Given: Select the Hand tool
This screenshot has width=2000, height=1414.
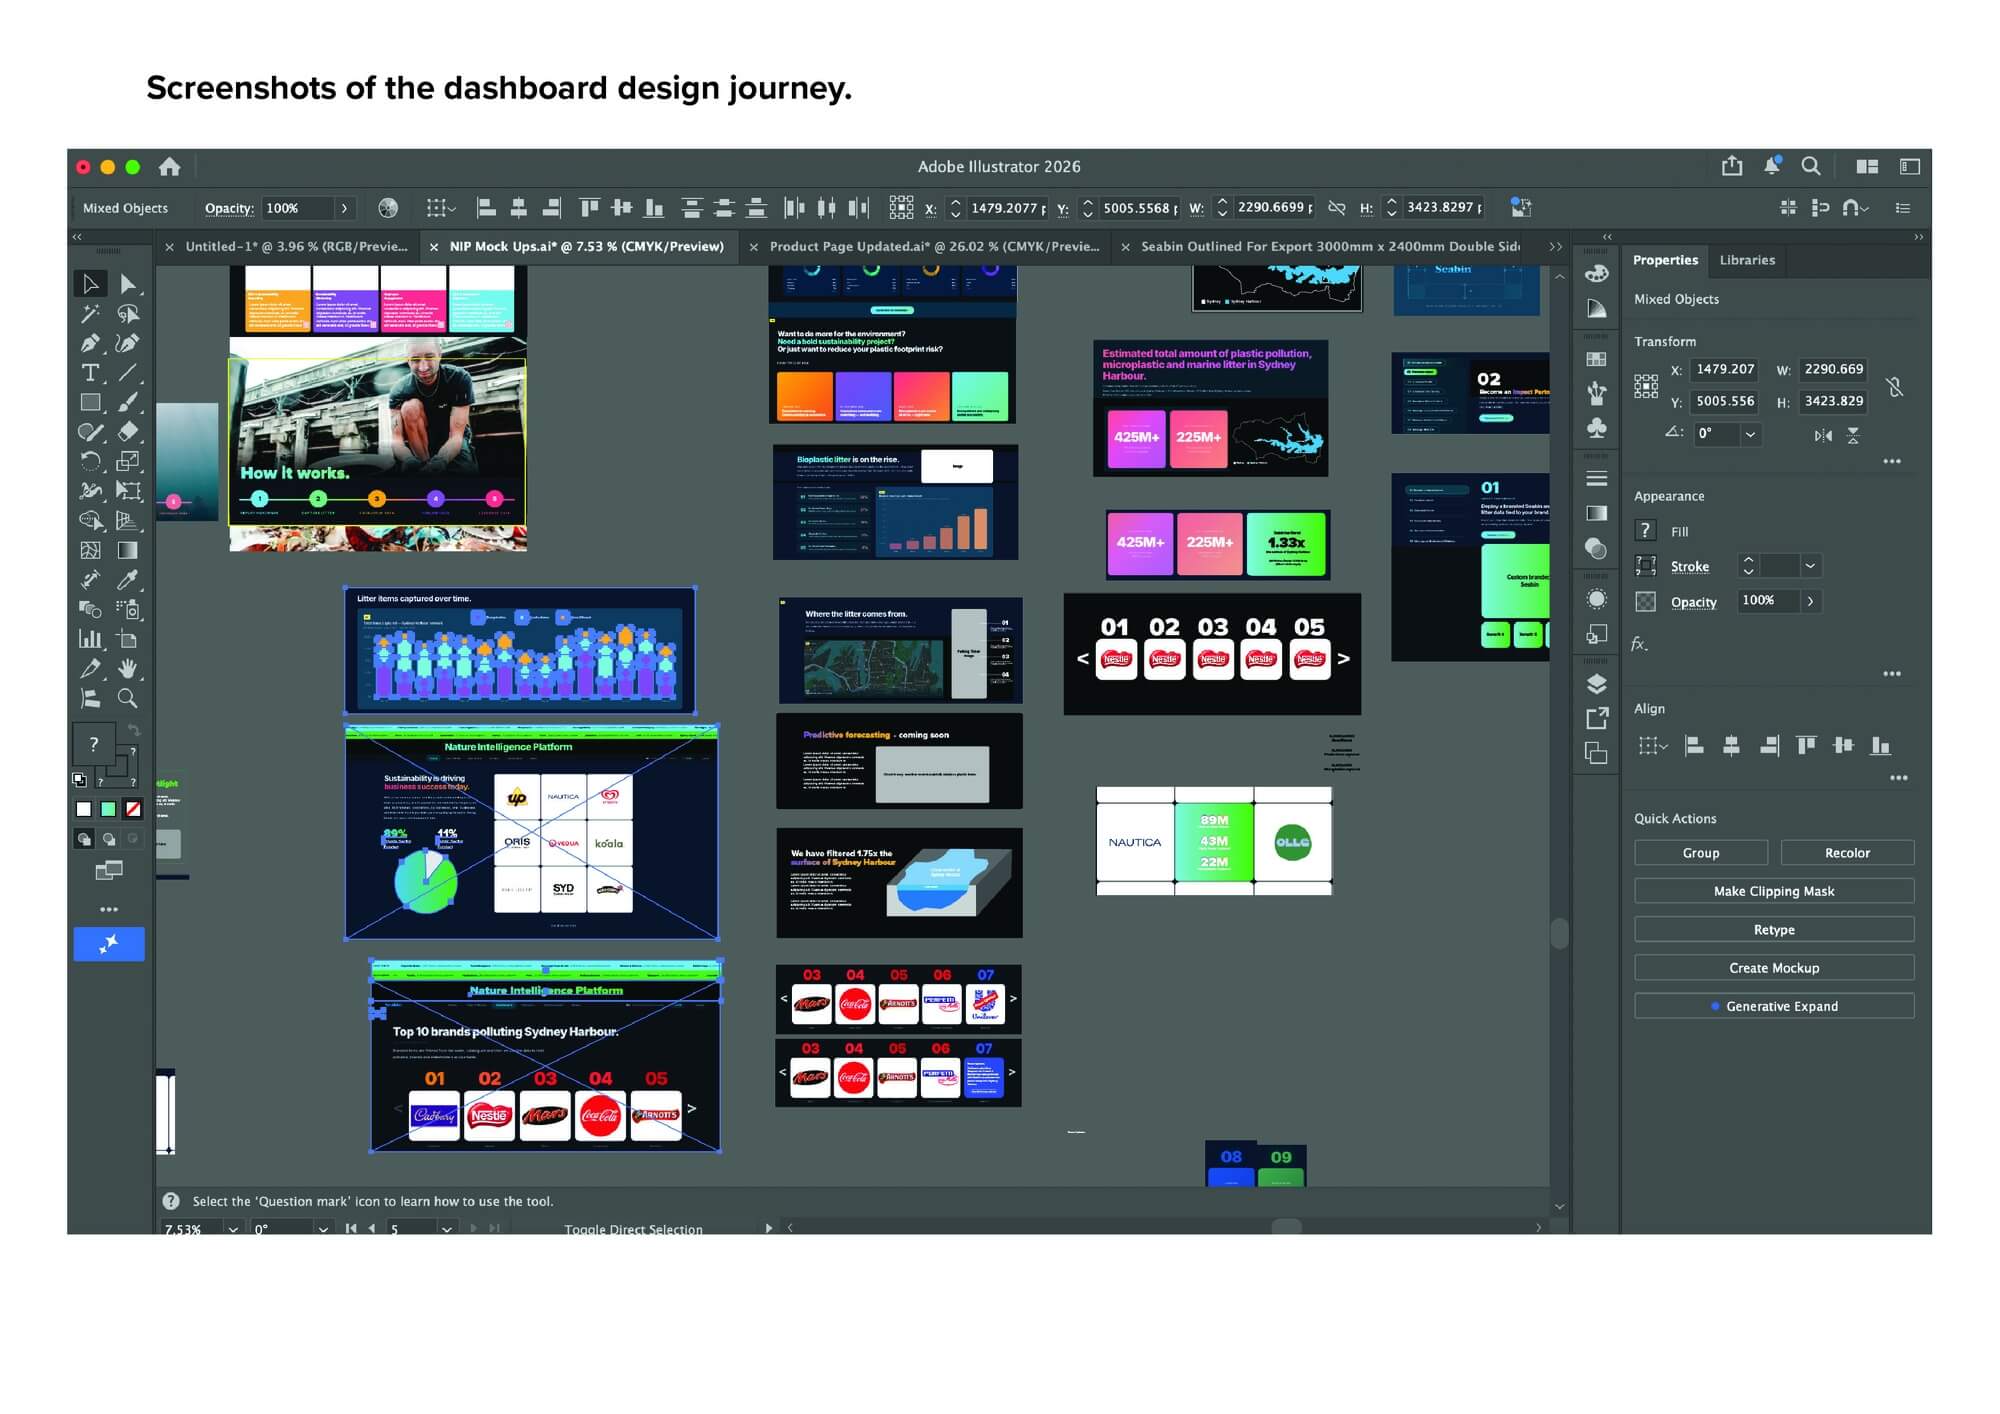Looking at the screenshot, I should point(128,669).
